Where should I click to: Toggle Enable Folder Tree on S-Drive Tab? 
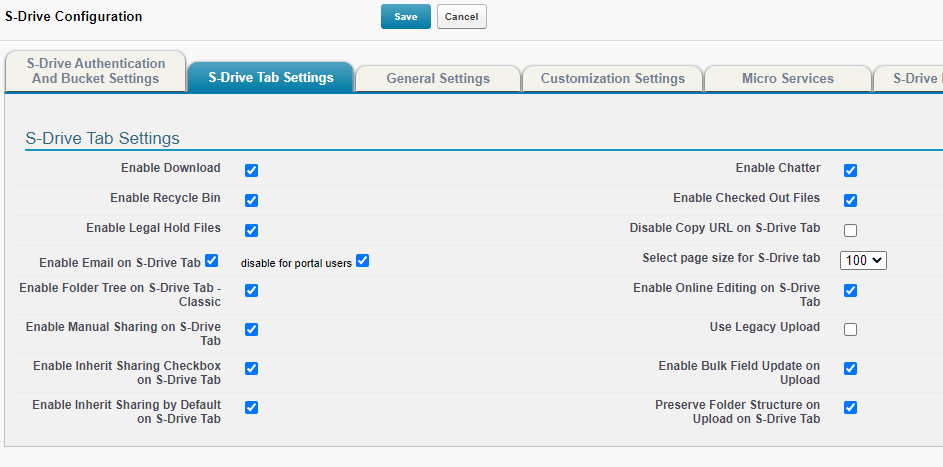pos(252,290)
